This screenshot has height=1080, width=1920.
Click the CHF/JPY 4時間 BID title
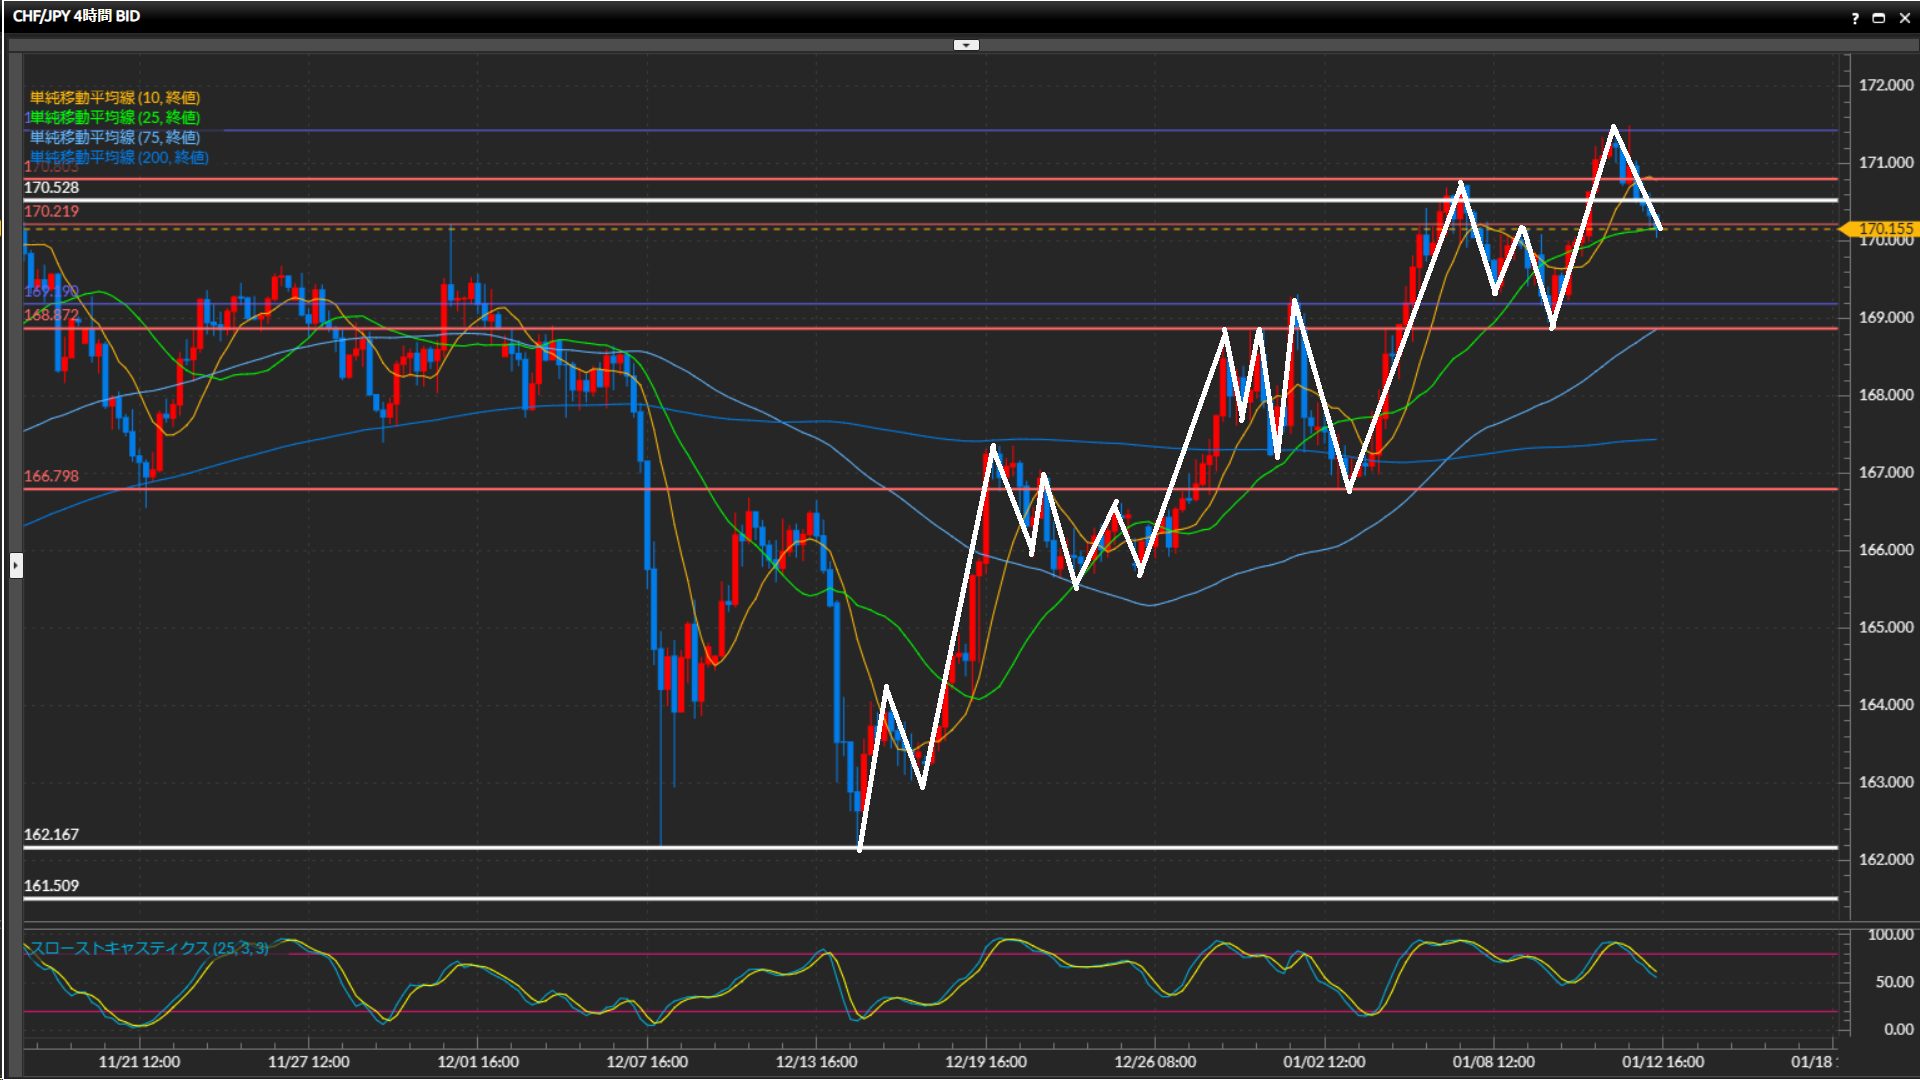pyautogui.click(x=76, y=16)
